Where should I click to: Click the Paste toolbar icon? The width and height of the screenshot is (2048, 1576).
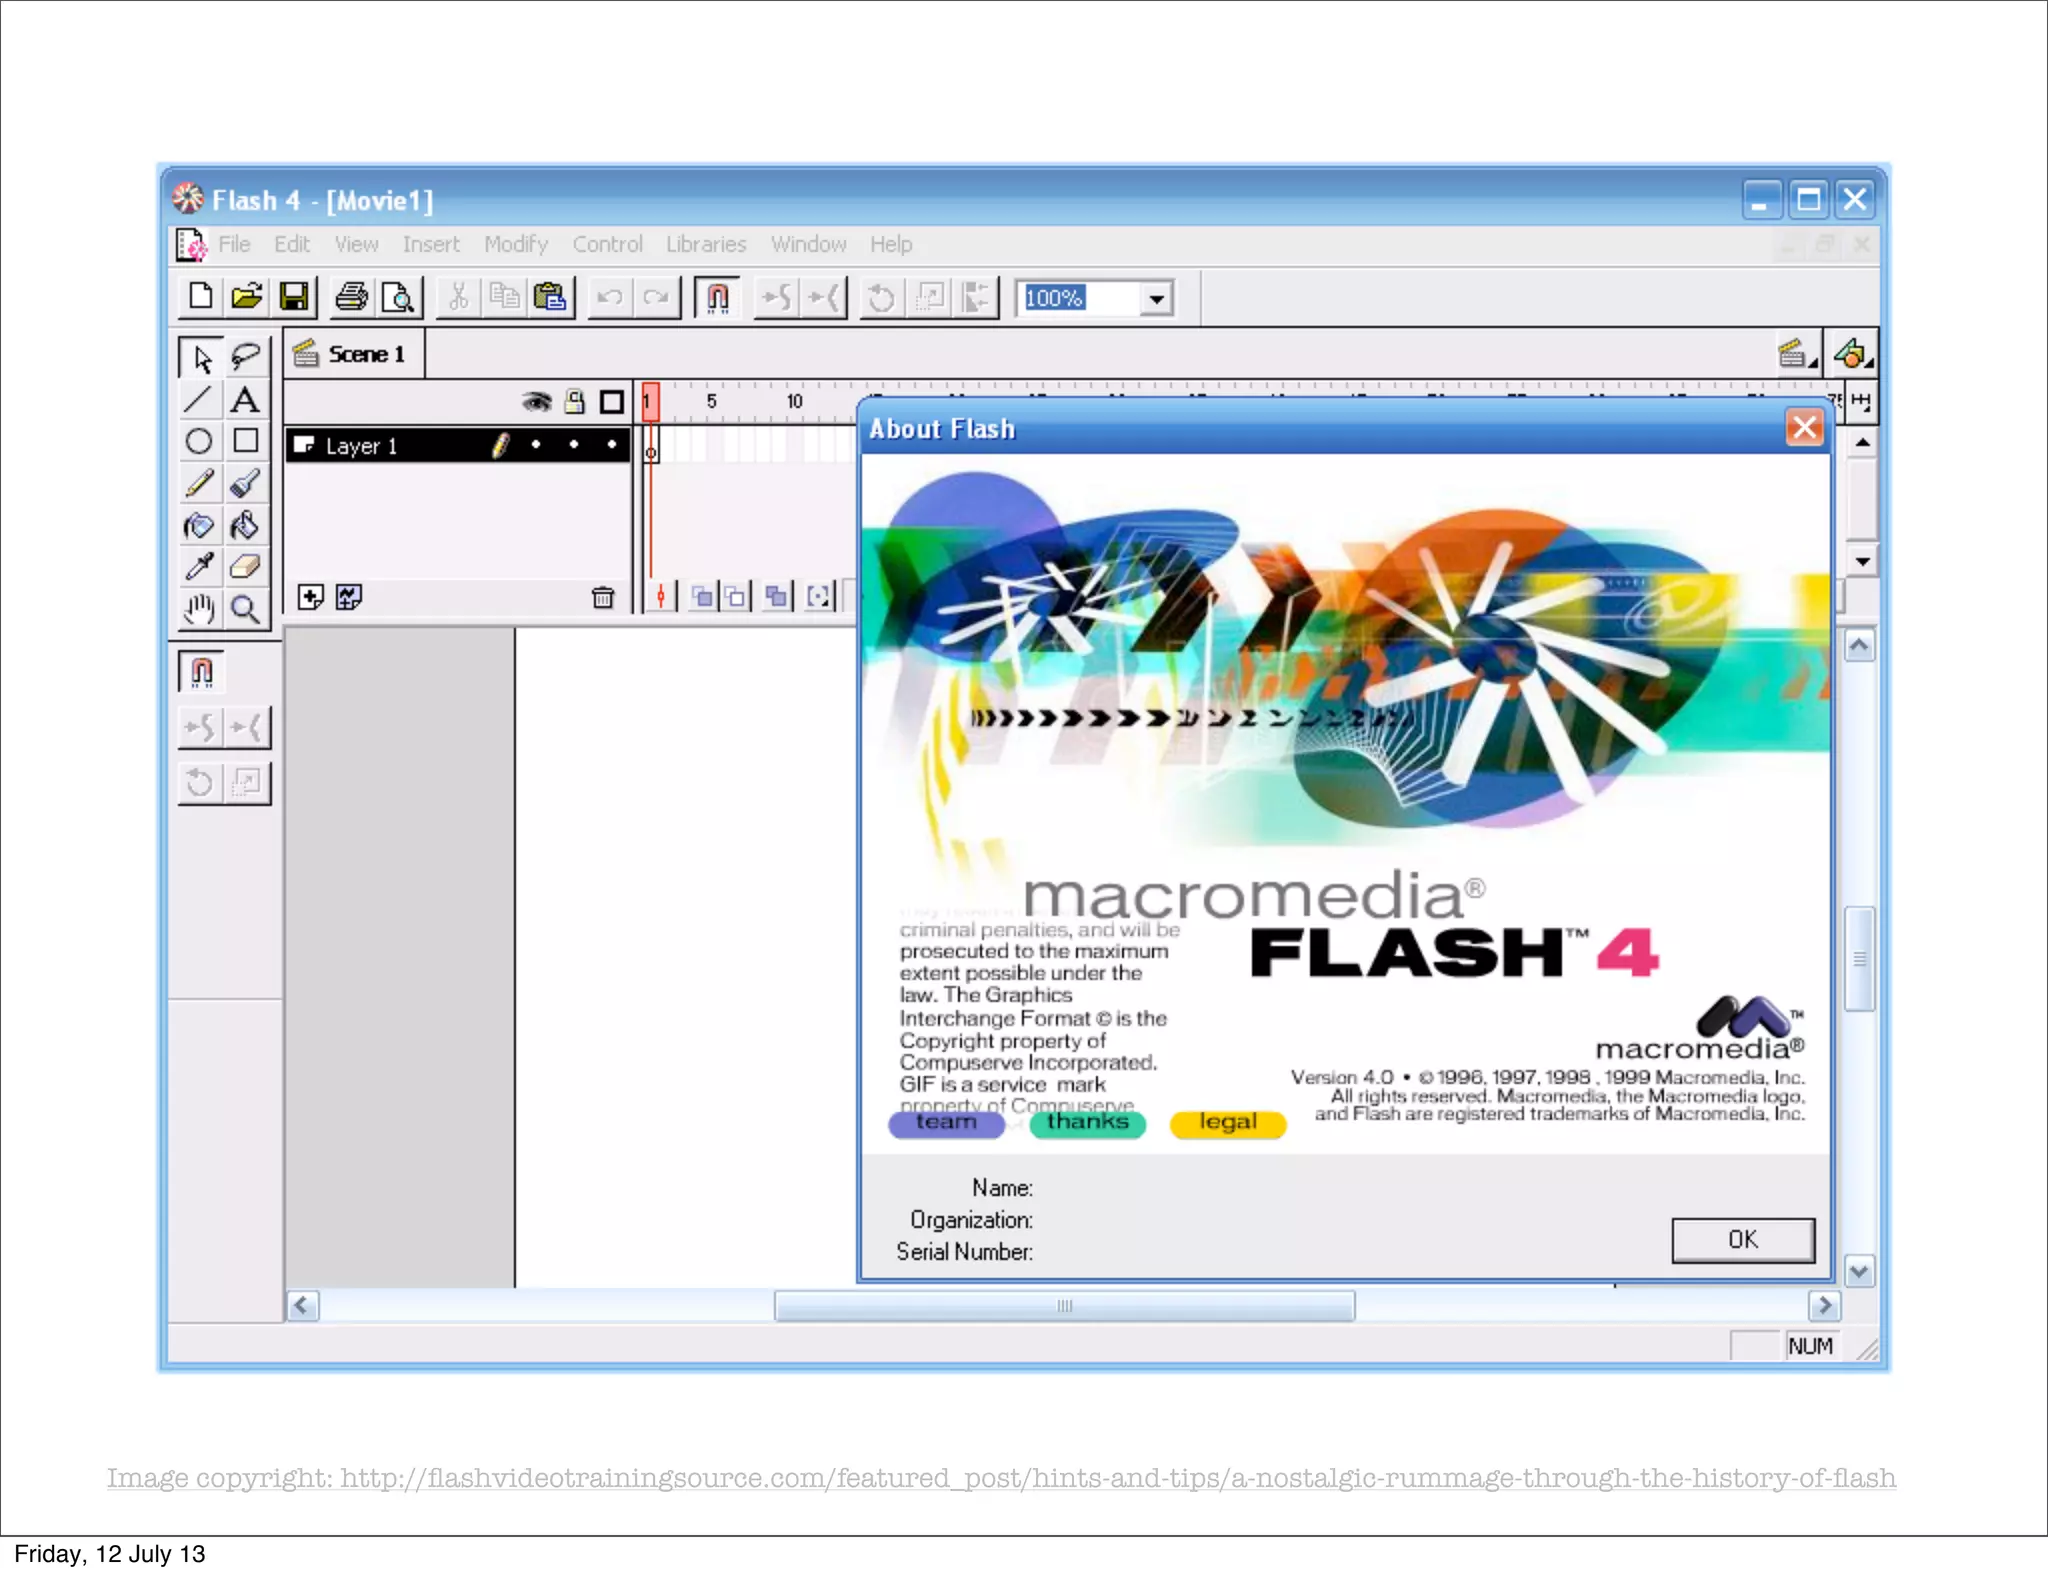[x=550, y=297]
